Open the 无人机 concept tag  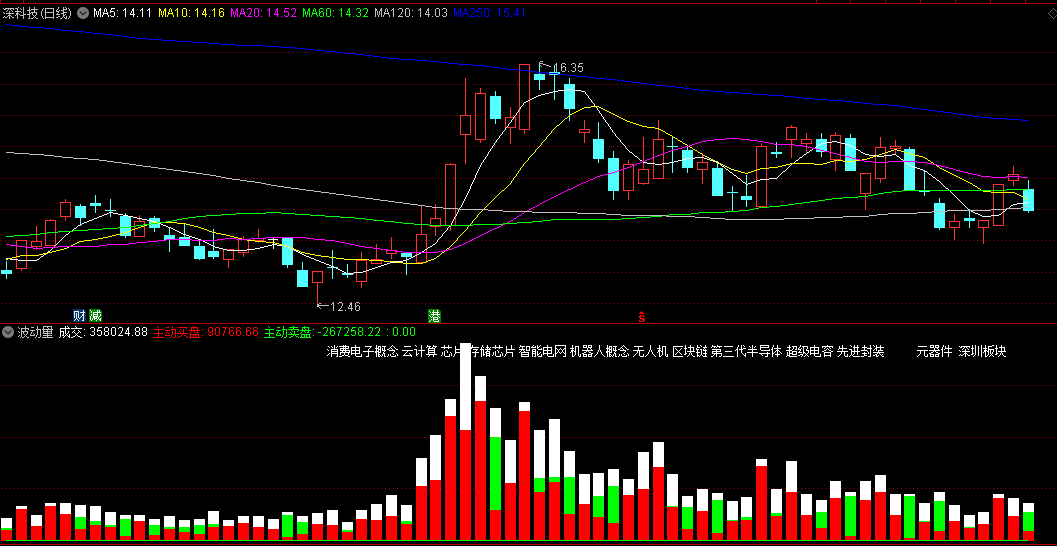[x=650, y=351]
